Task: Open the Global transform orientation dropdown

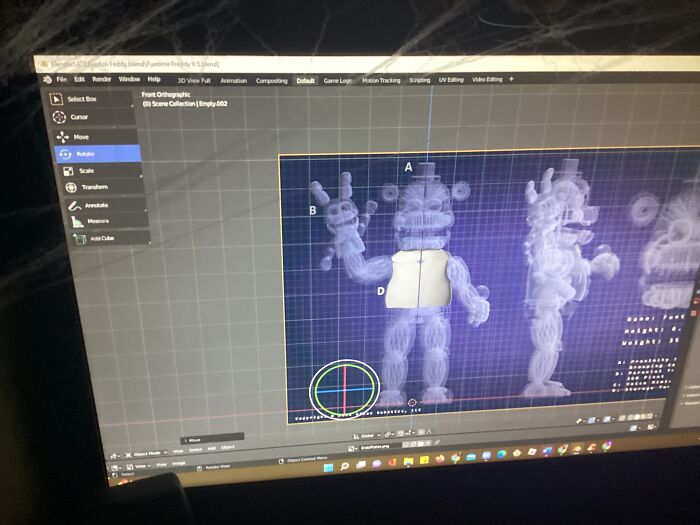Action: [x=367, y=436]
